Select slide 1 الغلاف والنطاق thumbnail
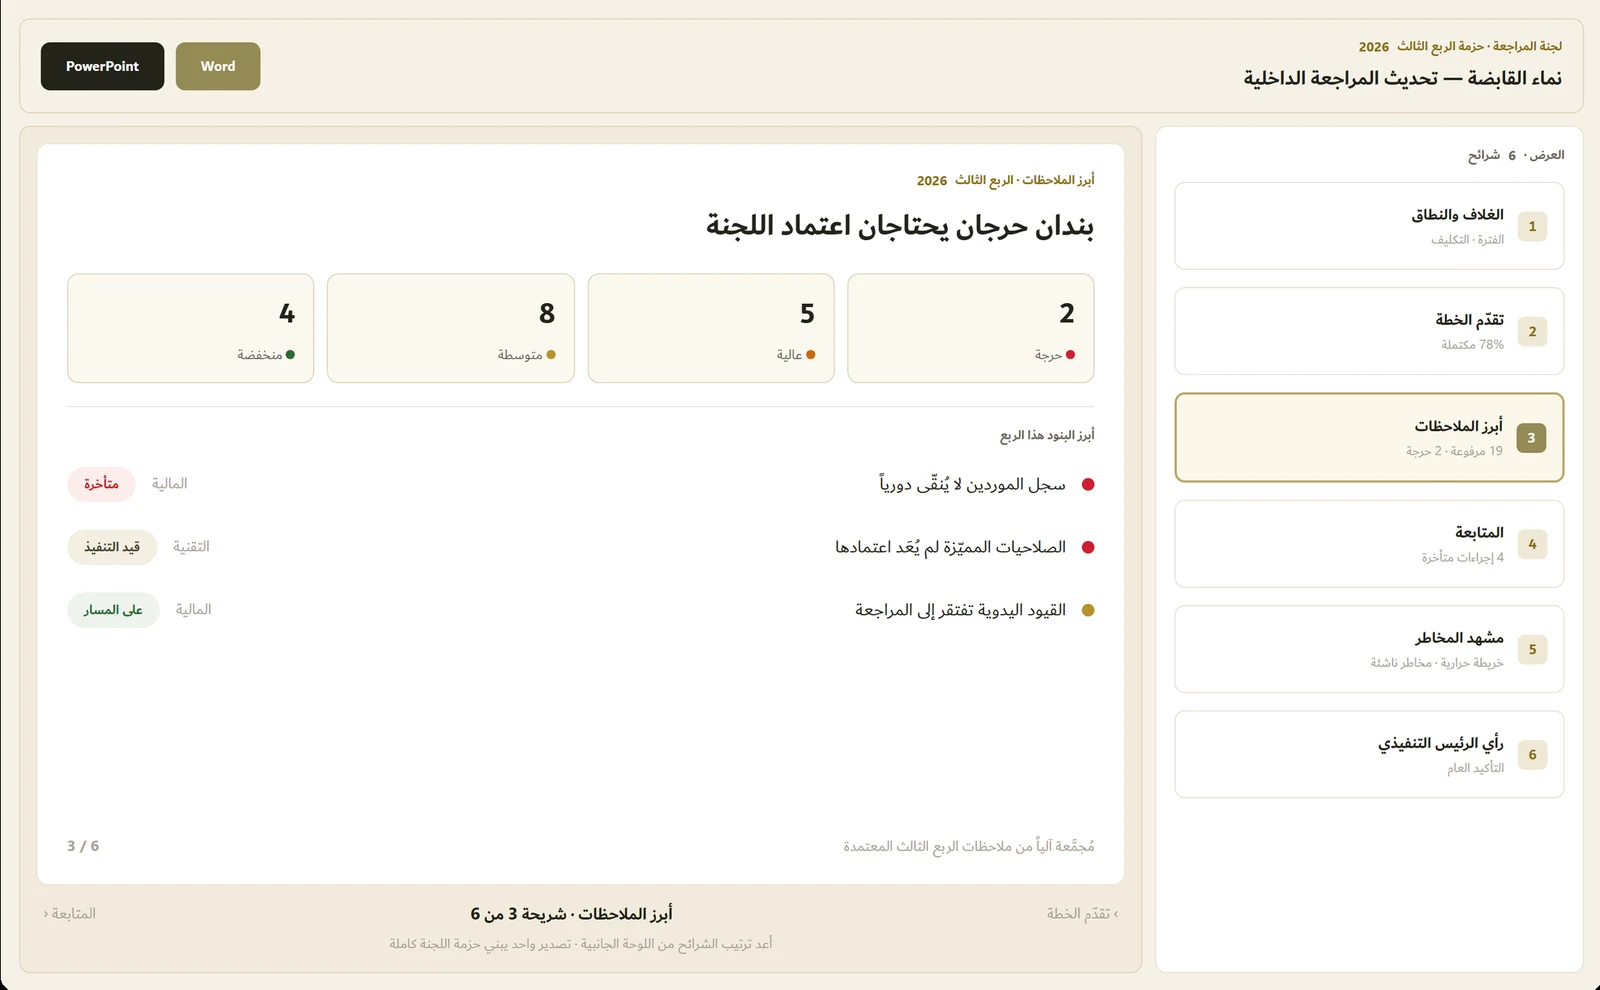 coord(1369,226)
